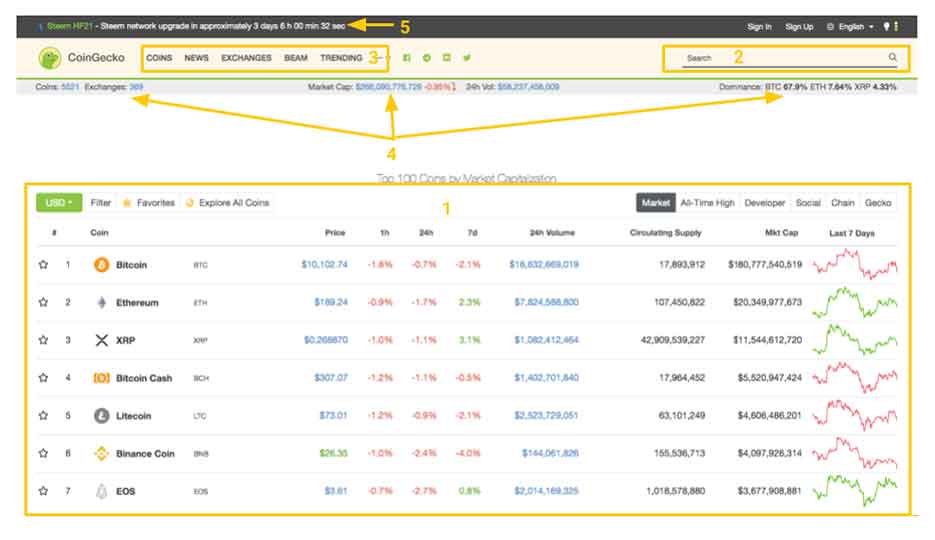This screenshot has height=540, width=935.
Task: Select the Market tab
Action: pyautogui.click(x=656, y=203)
